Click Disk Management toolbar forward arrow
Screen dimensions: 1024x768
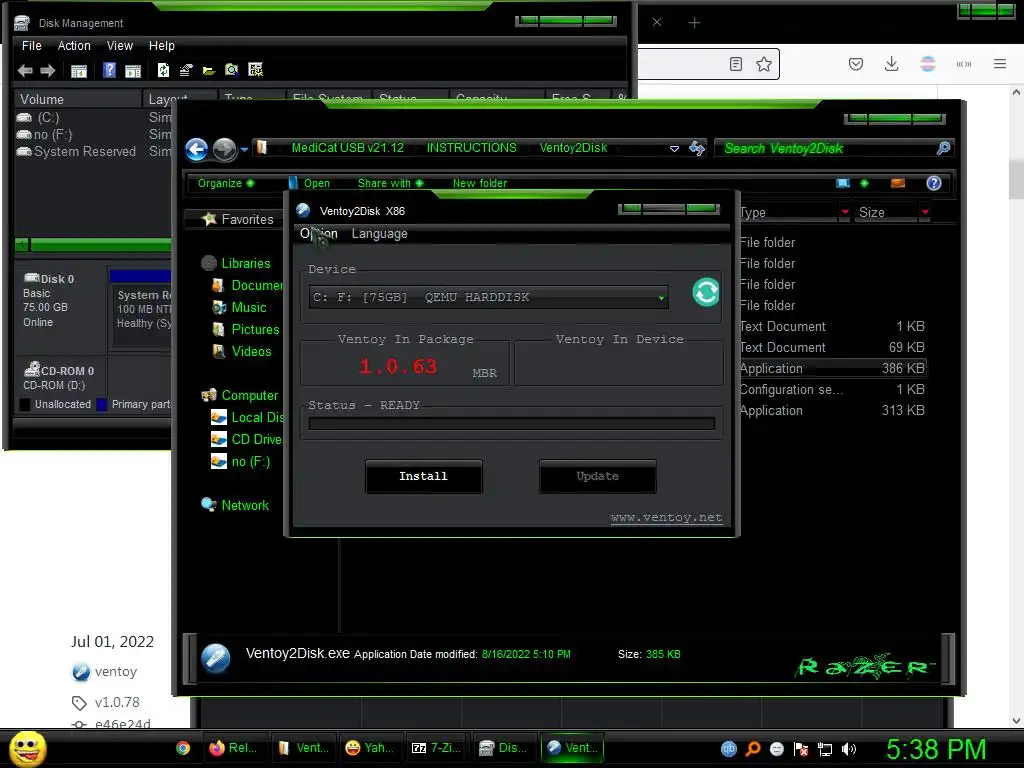click(x=48, y=71)
